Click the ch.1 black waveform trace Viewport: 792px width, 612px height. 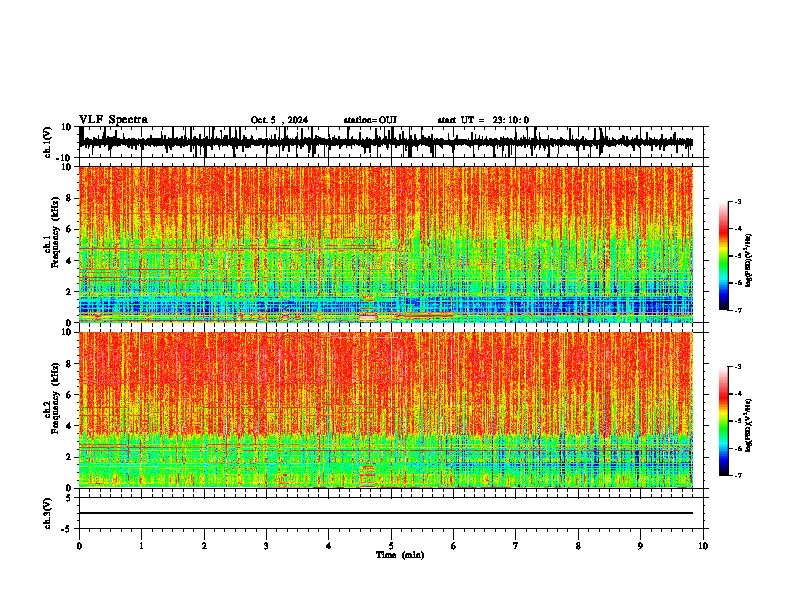(x=385, y=142)
